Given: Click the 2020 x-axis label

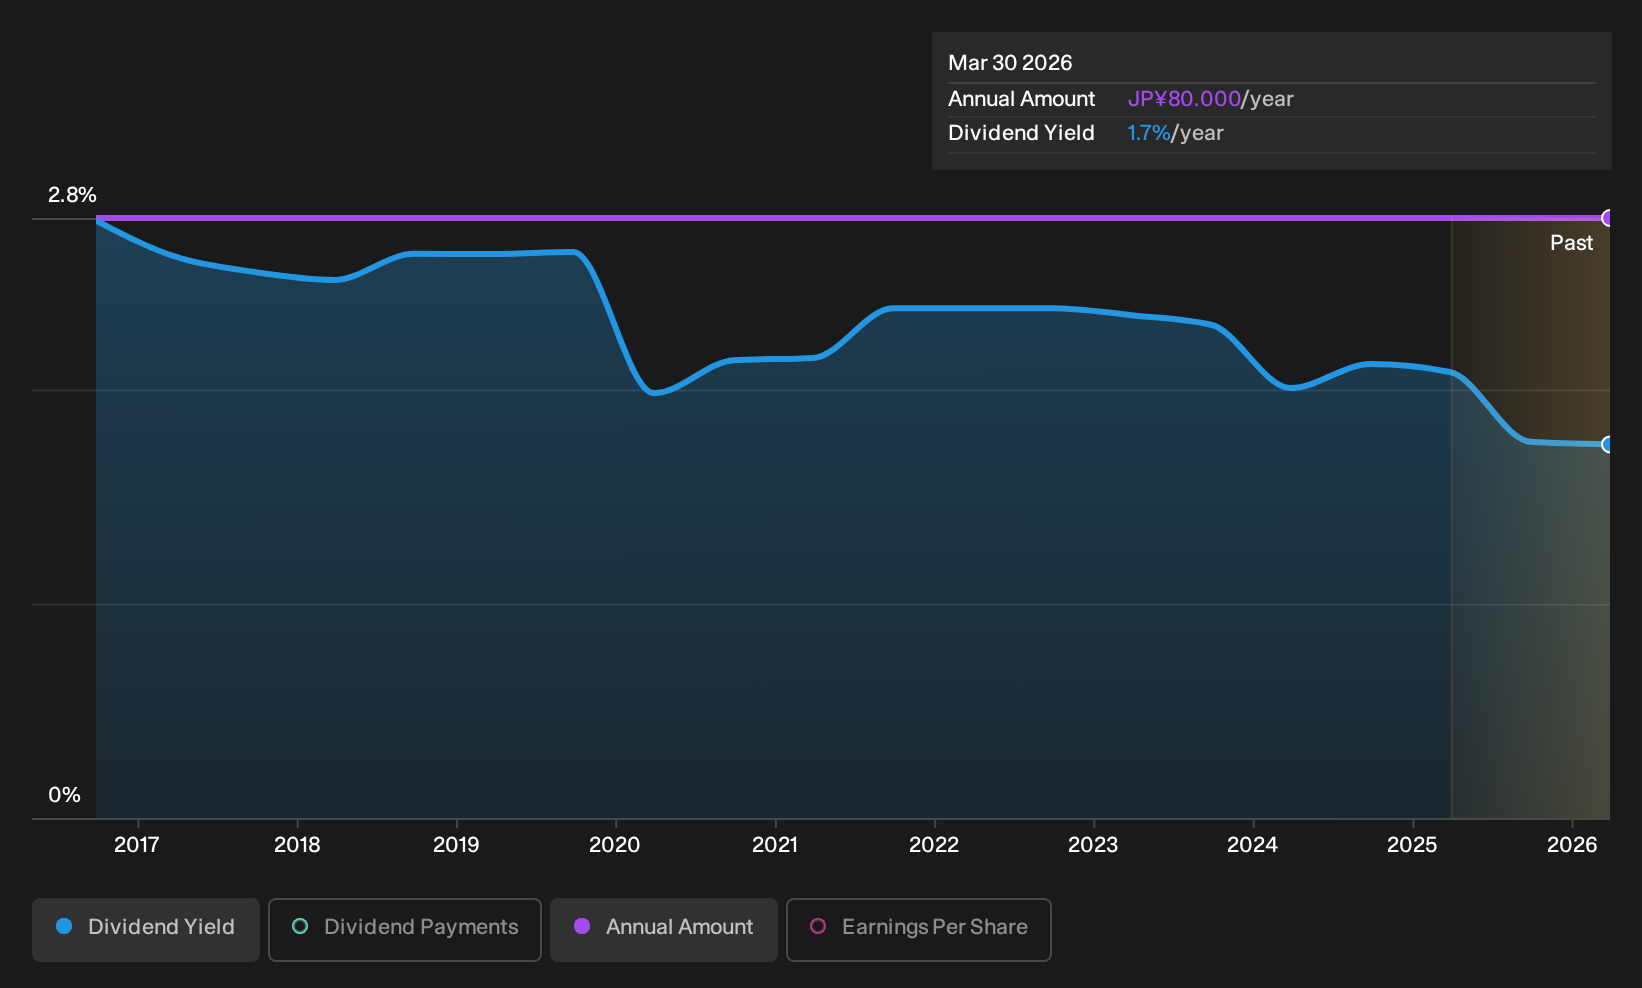Looking at the screenshot, I should pyautogui.click(x=615, y=845).
